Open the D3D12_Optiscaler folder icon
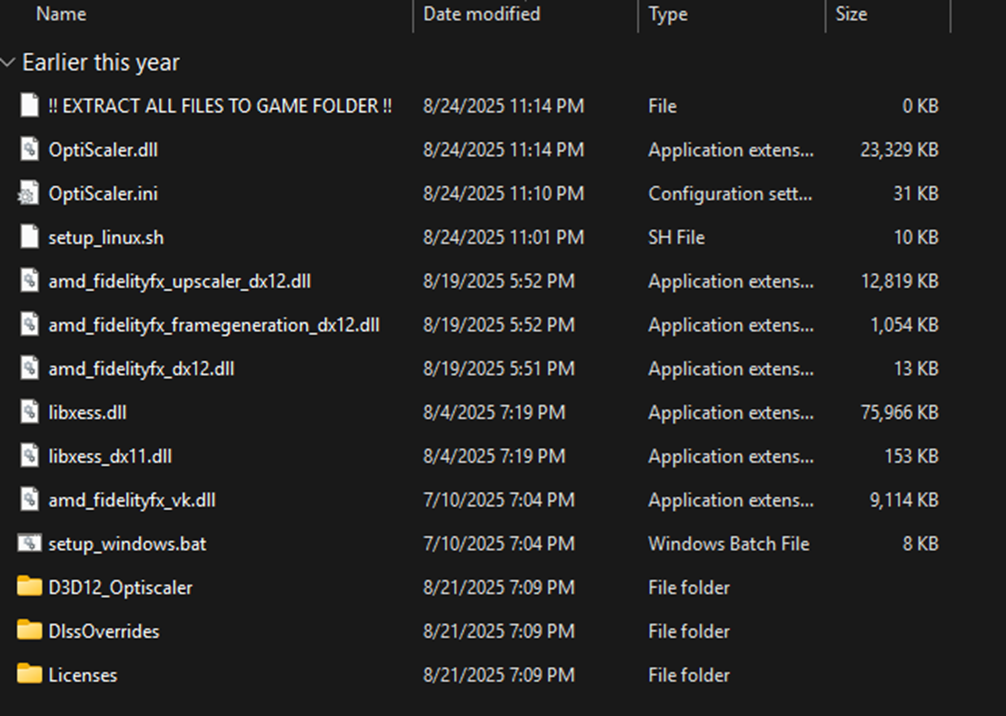This screenshot has width=1006, height=716. tap(30, 588)
